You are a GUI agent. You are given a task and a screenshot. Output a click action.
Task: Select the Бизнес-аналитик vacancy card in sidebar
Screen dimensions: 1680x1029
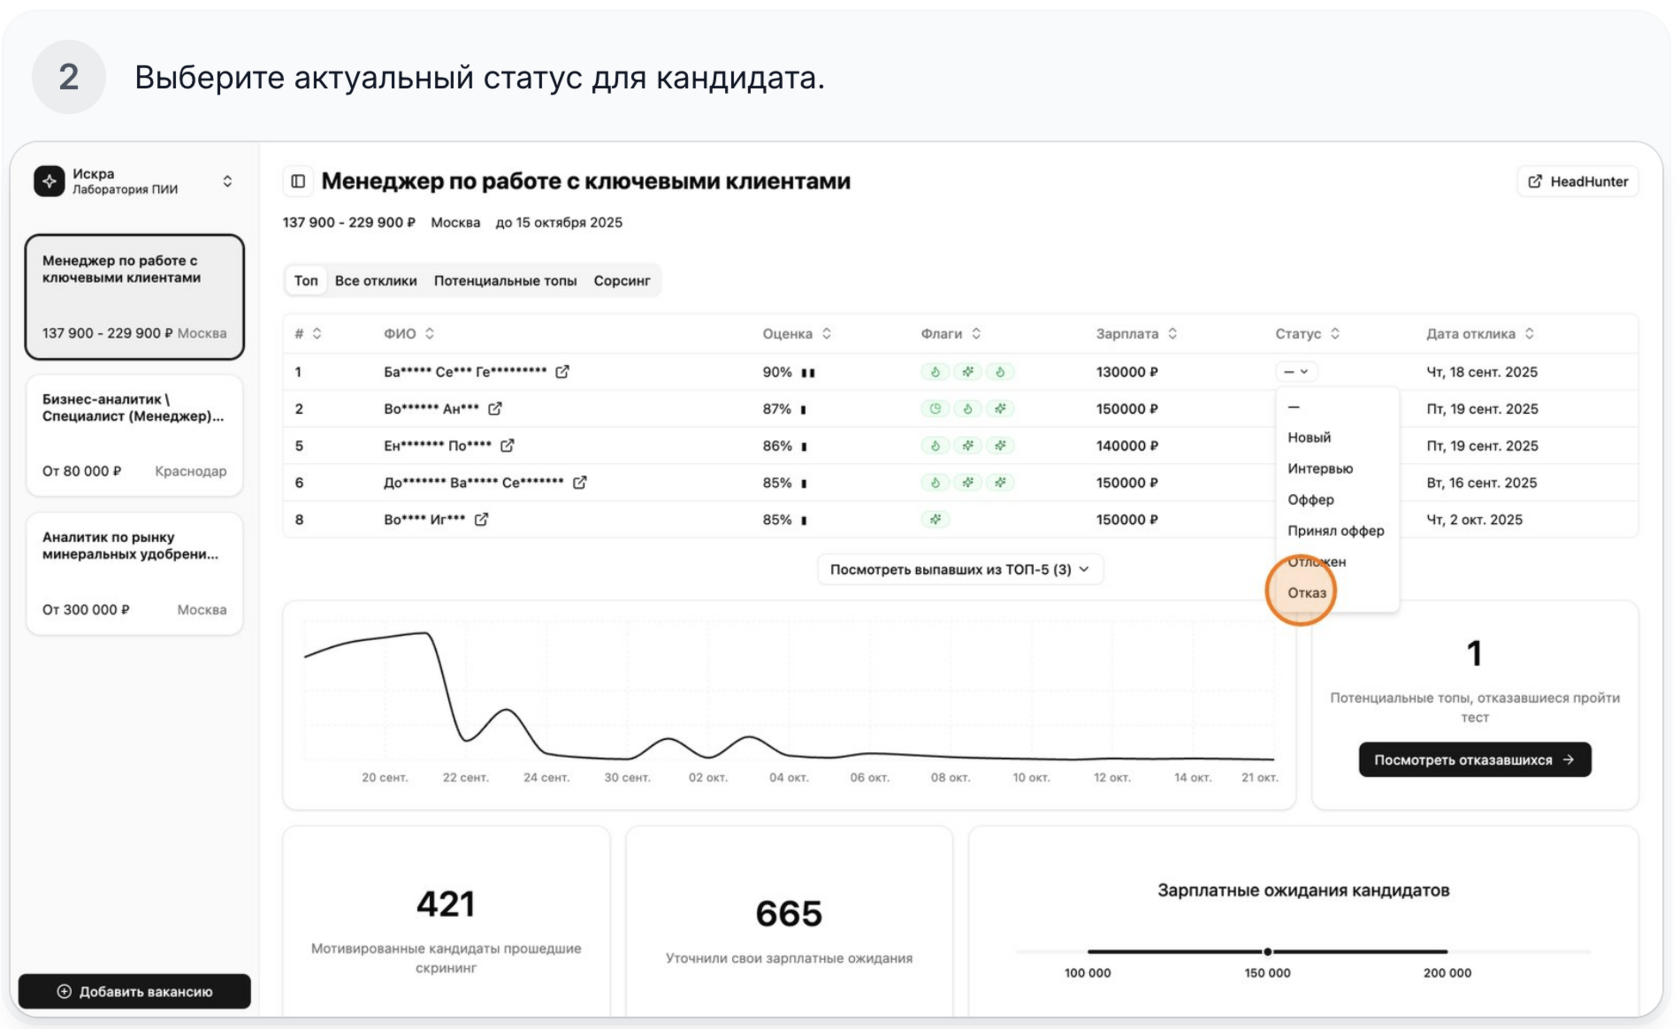(135, 435)
